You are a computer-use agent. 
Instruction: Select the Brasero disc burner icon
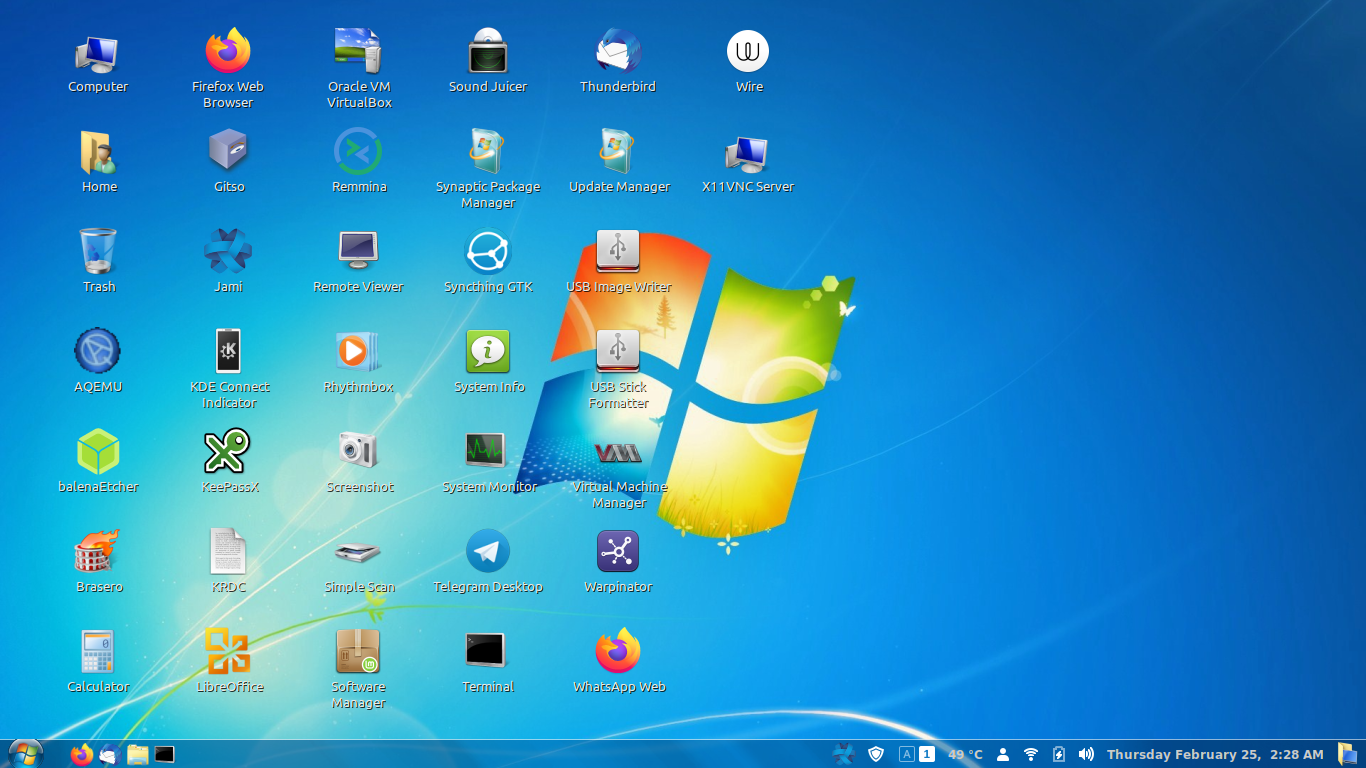click(98, 552)
